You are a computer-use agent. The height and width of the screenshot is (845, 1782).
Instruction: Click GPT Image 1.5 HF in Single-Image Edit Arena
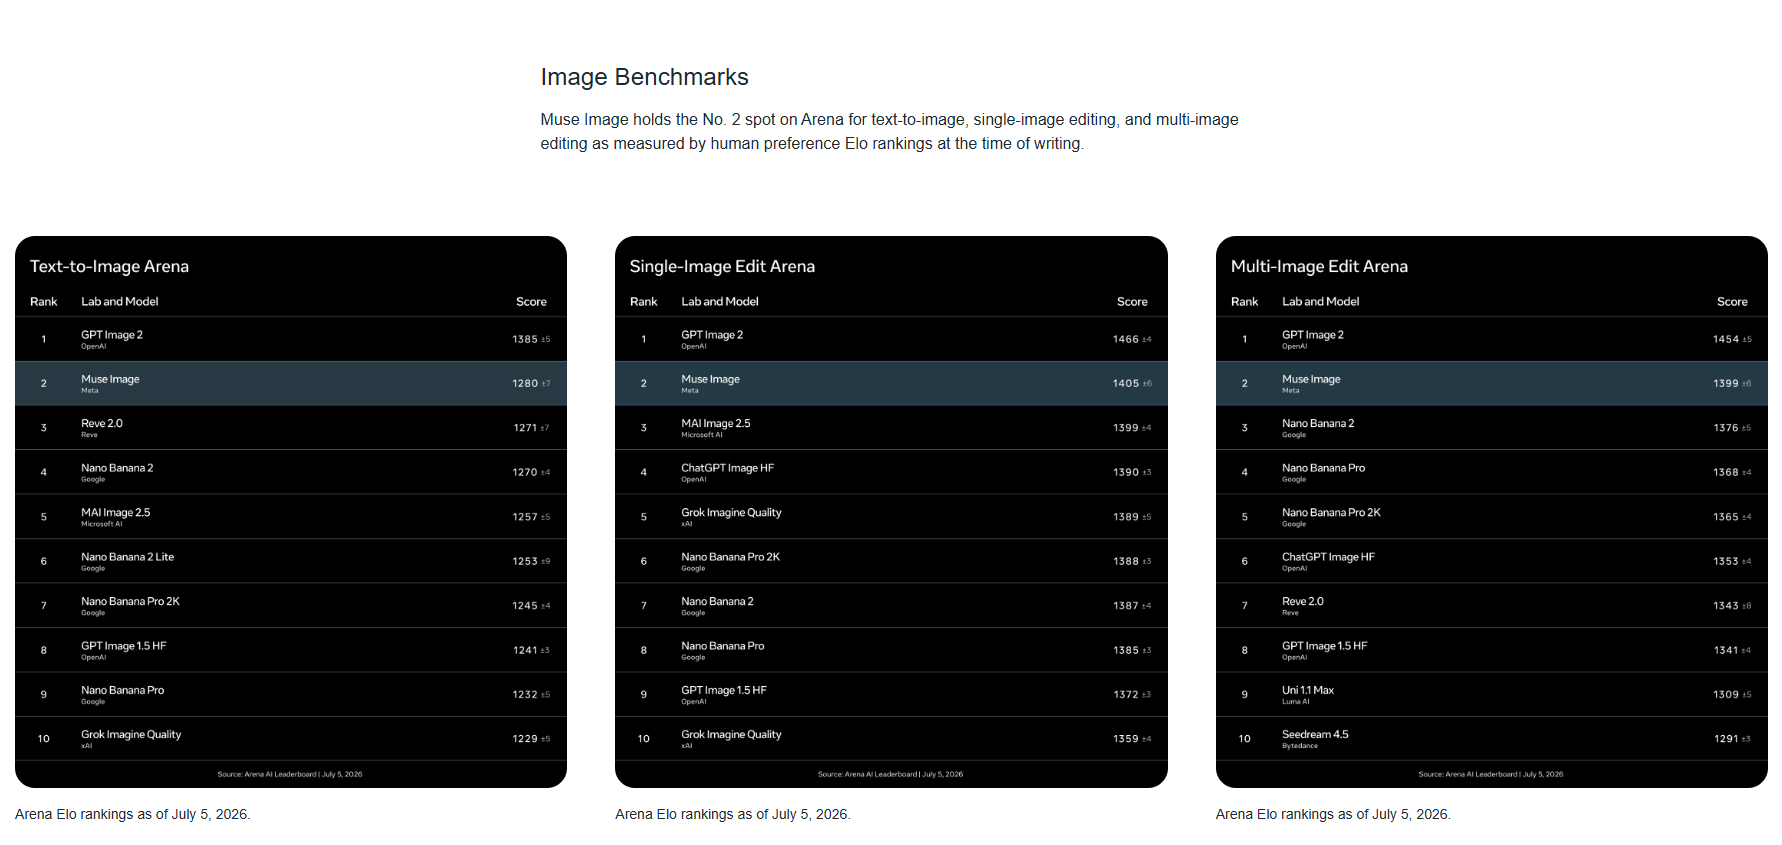724,690
